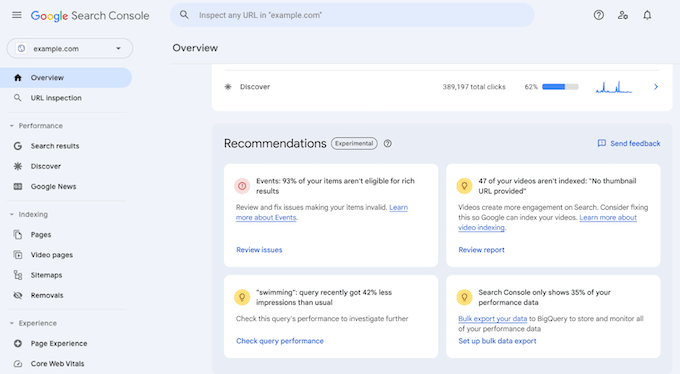Click the Discover row asterisk icon
The image size is (680, 374).
(x=228, y=87)
